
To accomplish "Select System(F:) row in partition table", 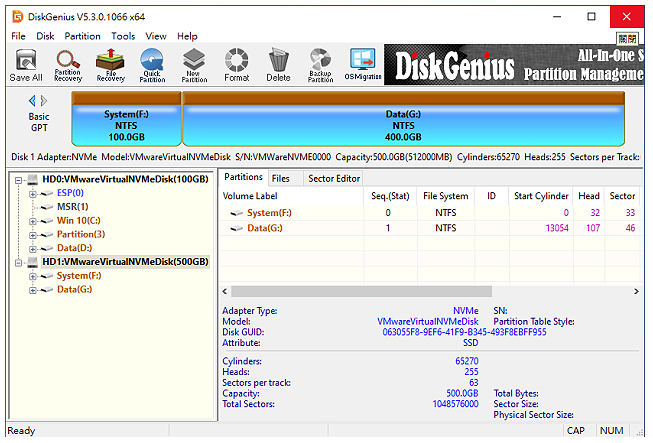I will (430, 213).
